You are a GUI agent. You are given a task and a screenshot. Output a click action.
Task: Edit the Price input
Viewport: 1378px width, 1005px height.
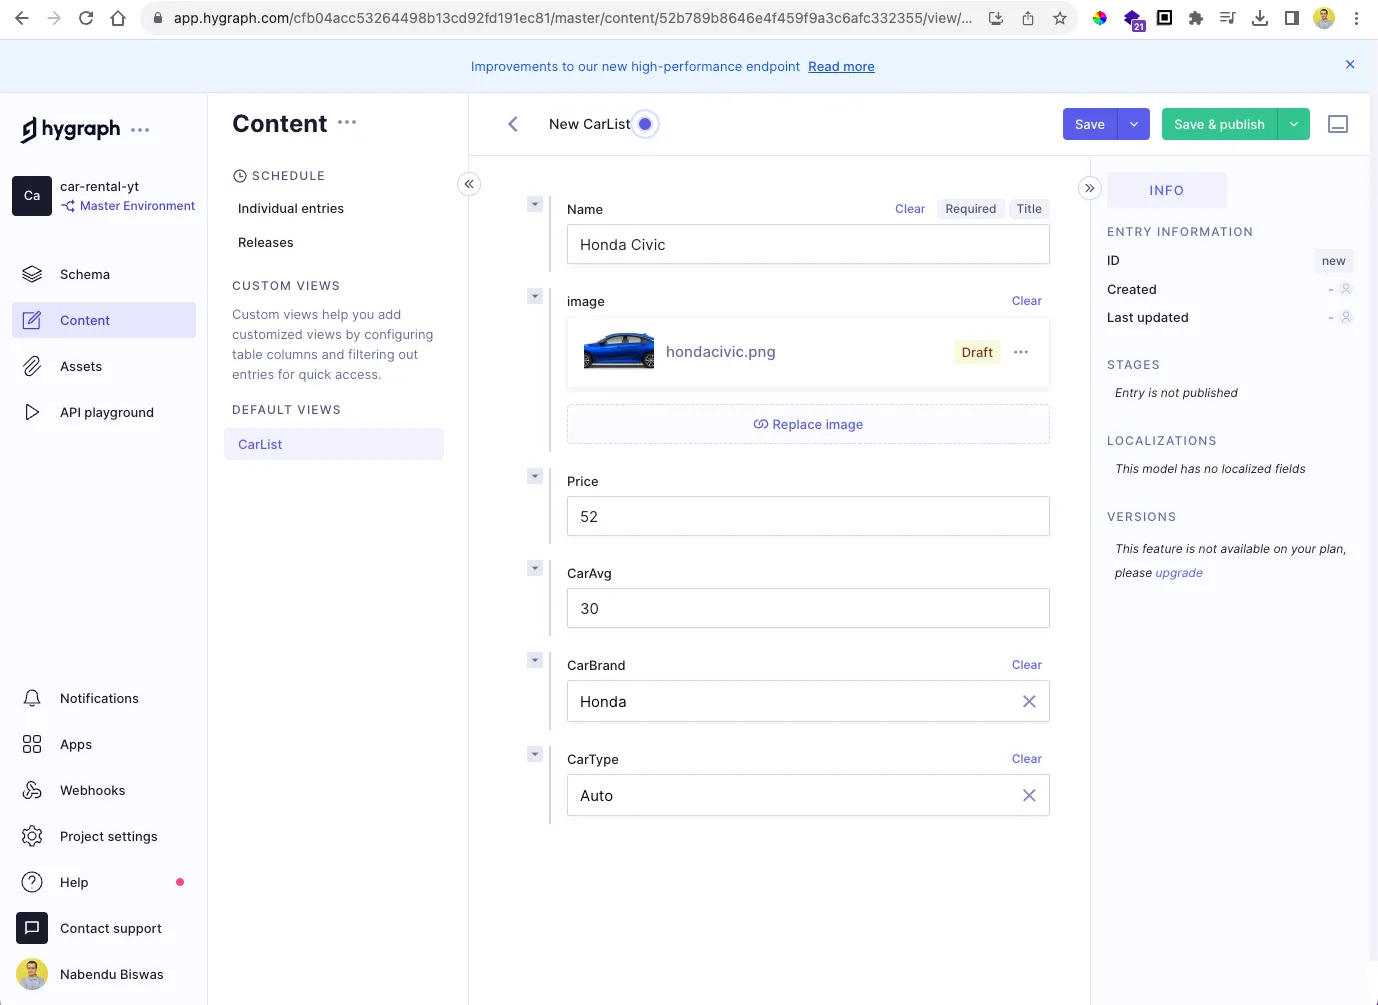pos(808,516)
